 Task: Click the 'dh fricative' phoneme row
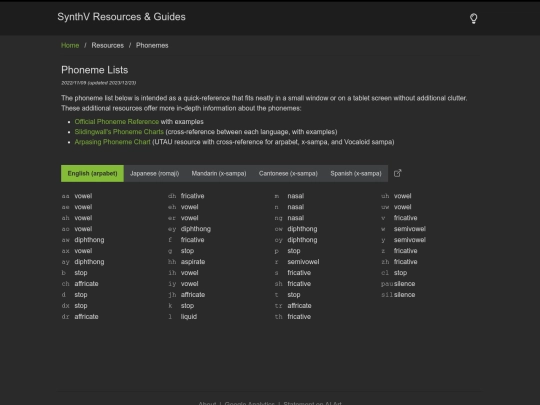186,196
